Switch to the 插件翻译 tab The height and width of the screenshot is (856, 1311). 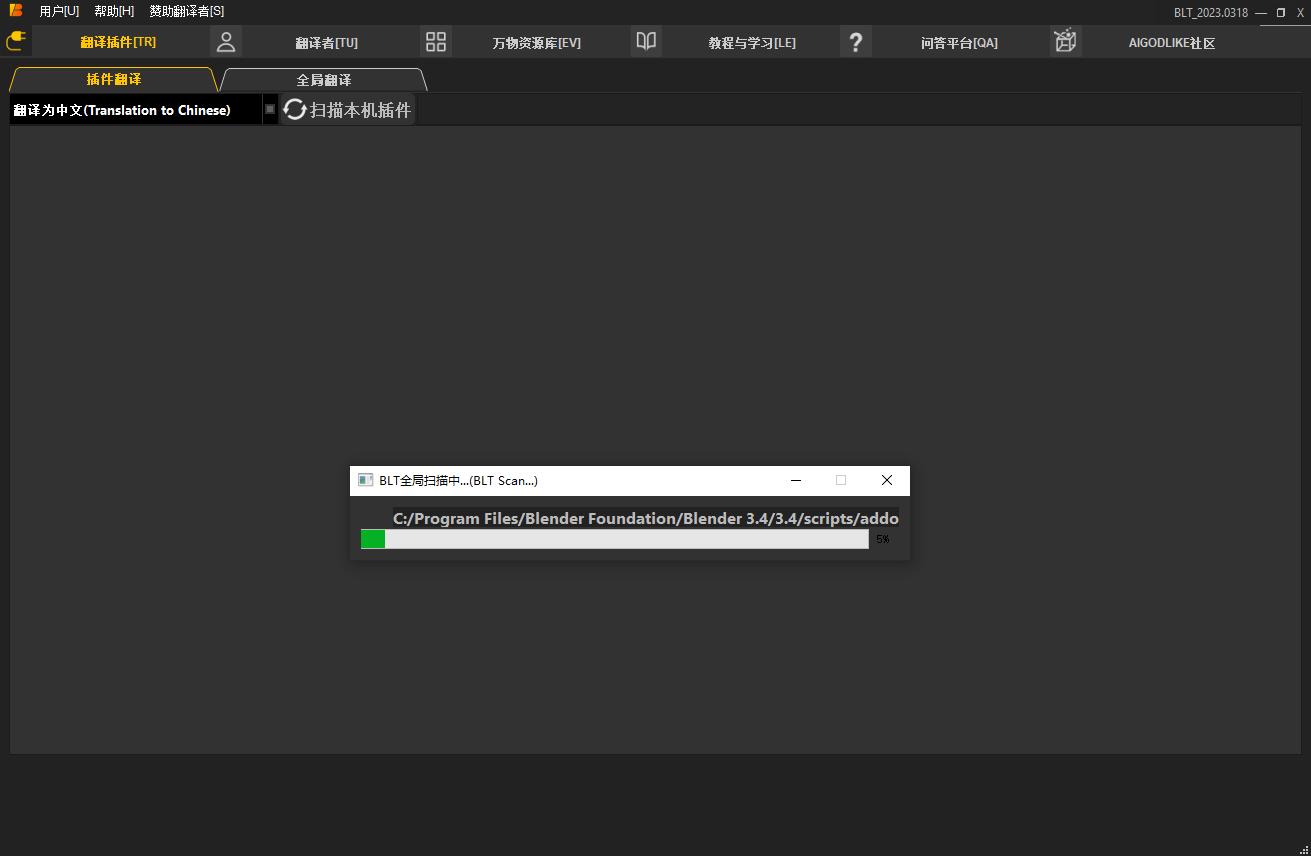tap(113, 79)
